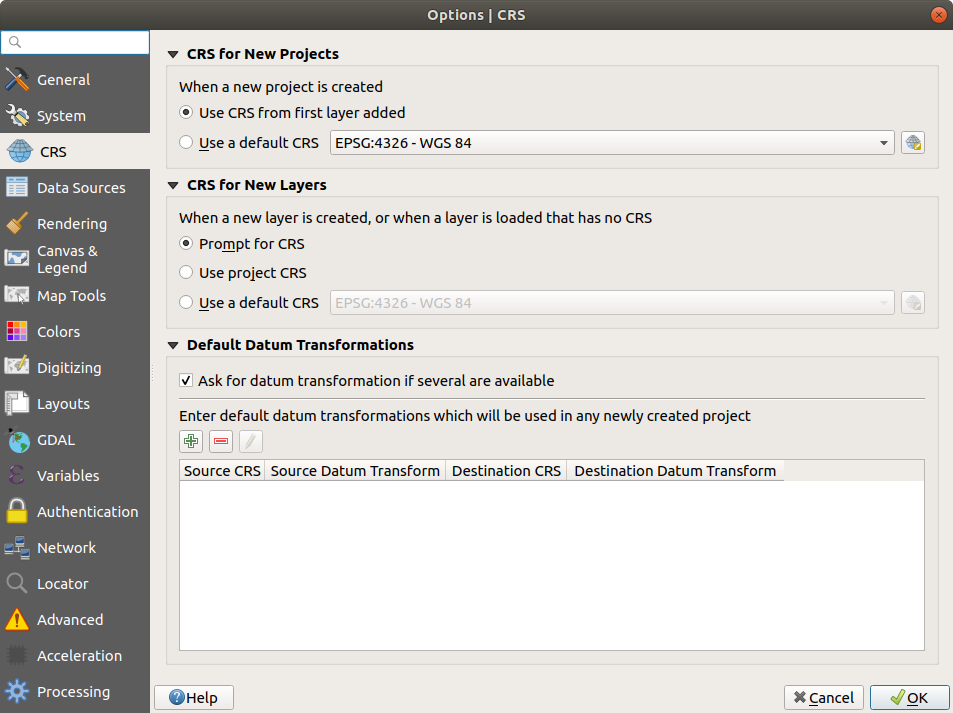Screen dimensions: 953x713
Task: Click the Select CRS globe icon for new projects
Action: click(x=912, y=143)
